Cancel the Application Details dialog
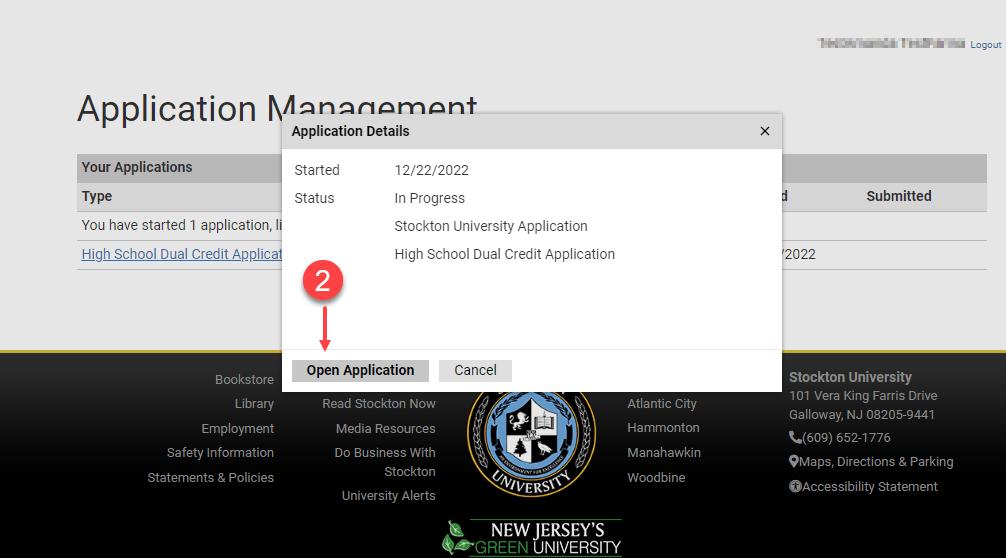The image size is (1006, 558). 475,371
